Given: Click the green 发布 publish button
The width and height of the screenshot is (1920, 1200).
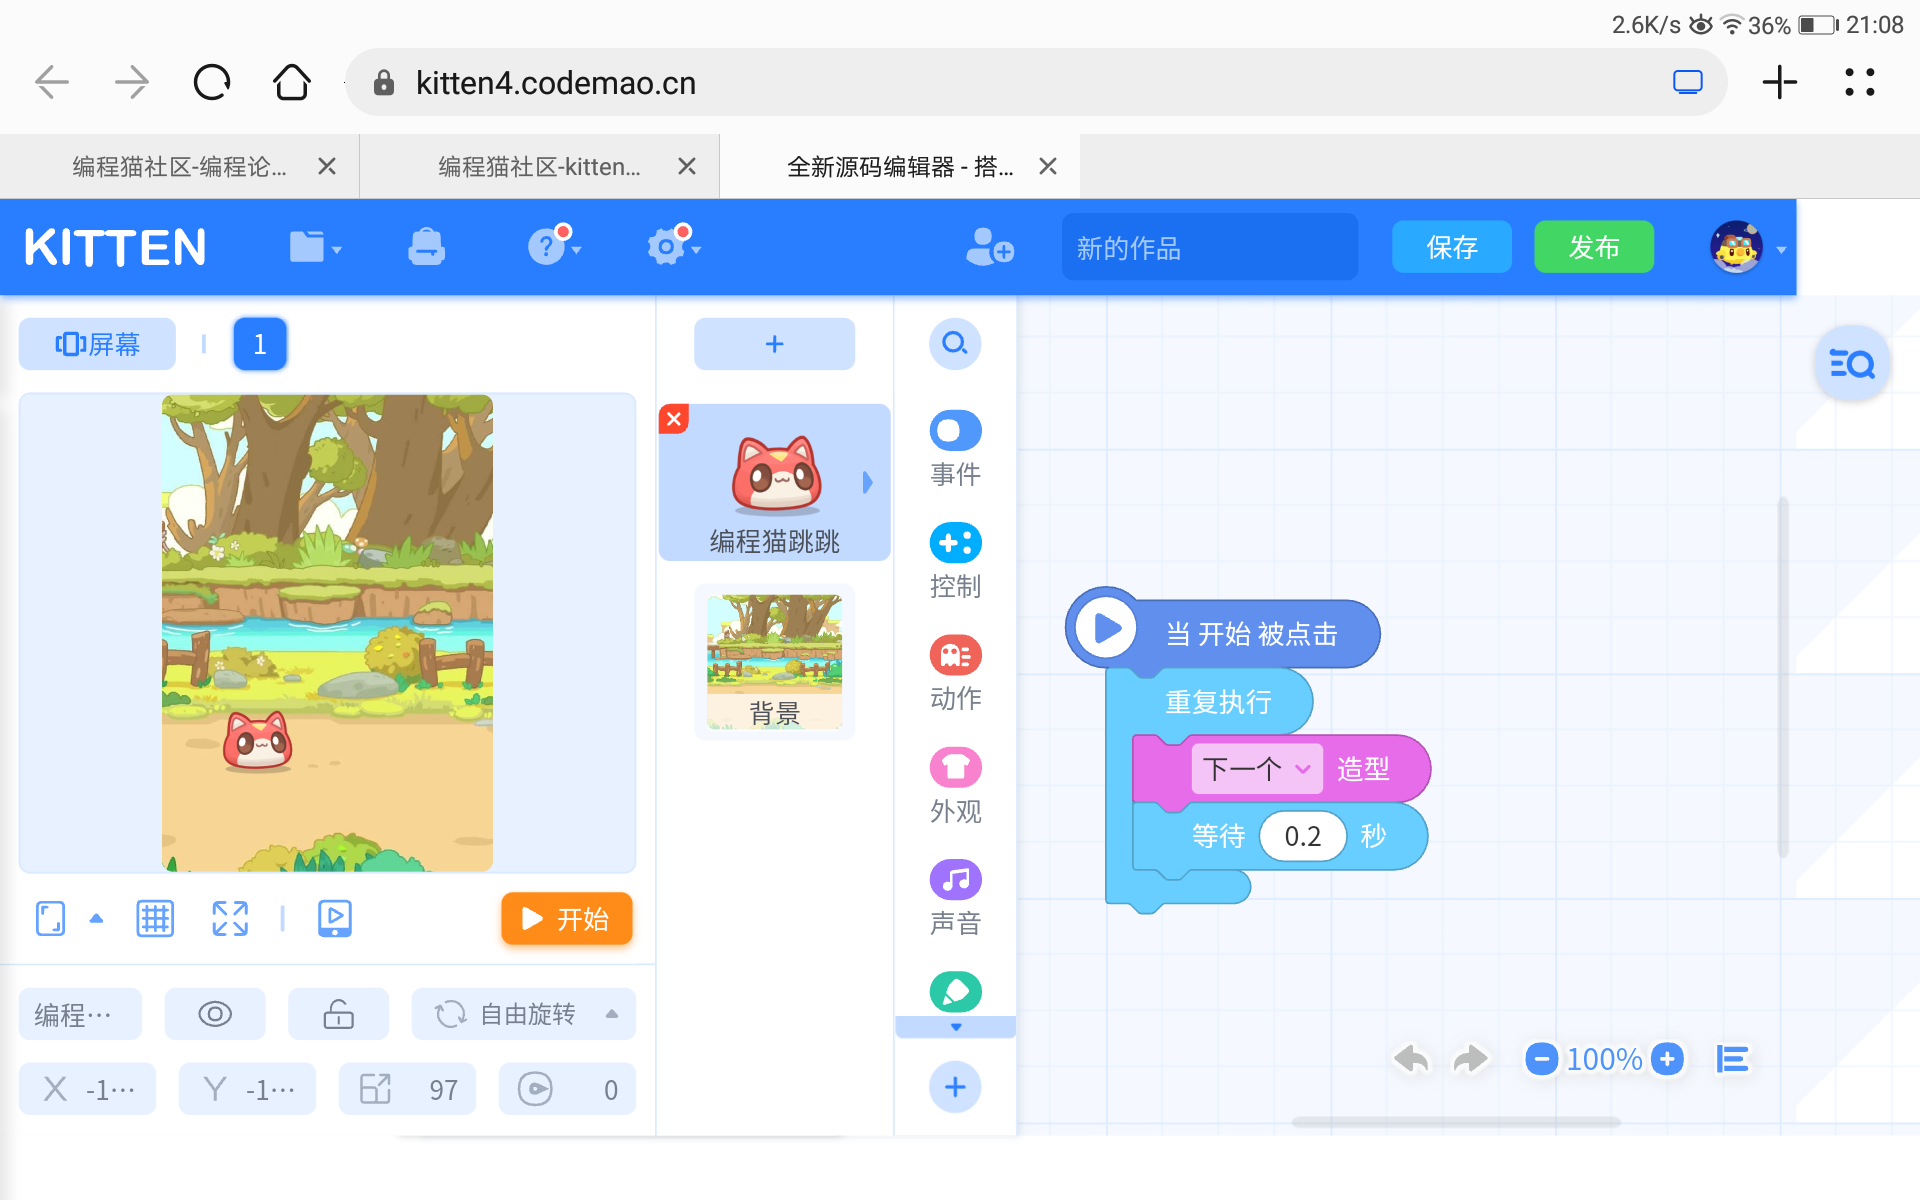Looking at the screenshot, I should tap(1594, 247).
